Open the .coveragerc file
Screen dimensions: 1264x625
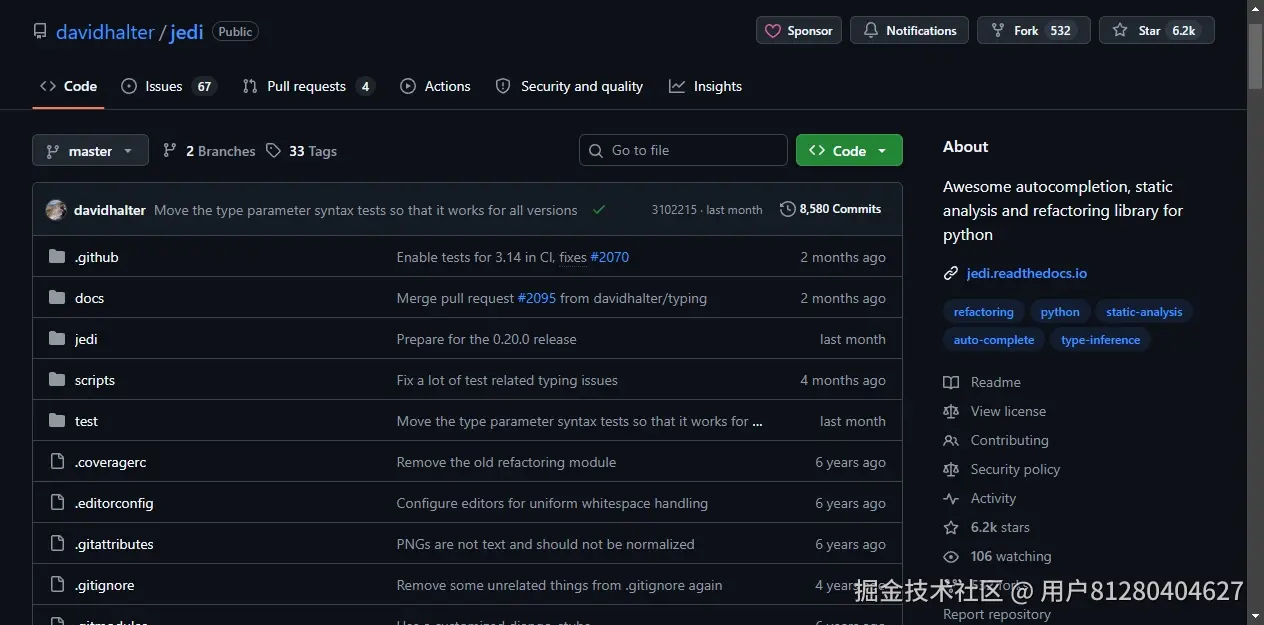110,462
